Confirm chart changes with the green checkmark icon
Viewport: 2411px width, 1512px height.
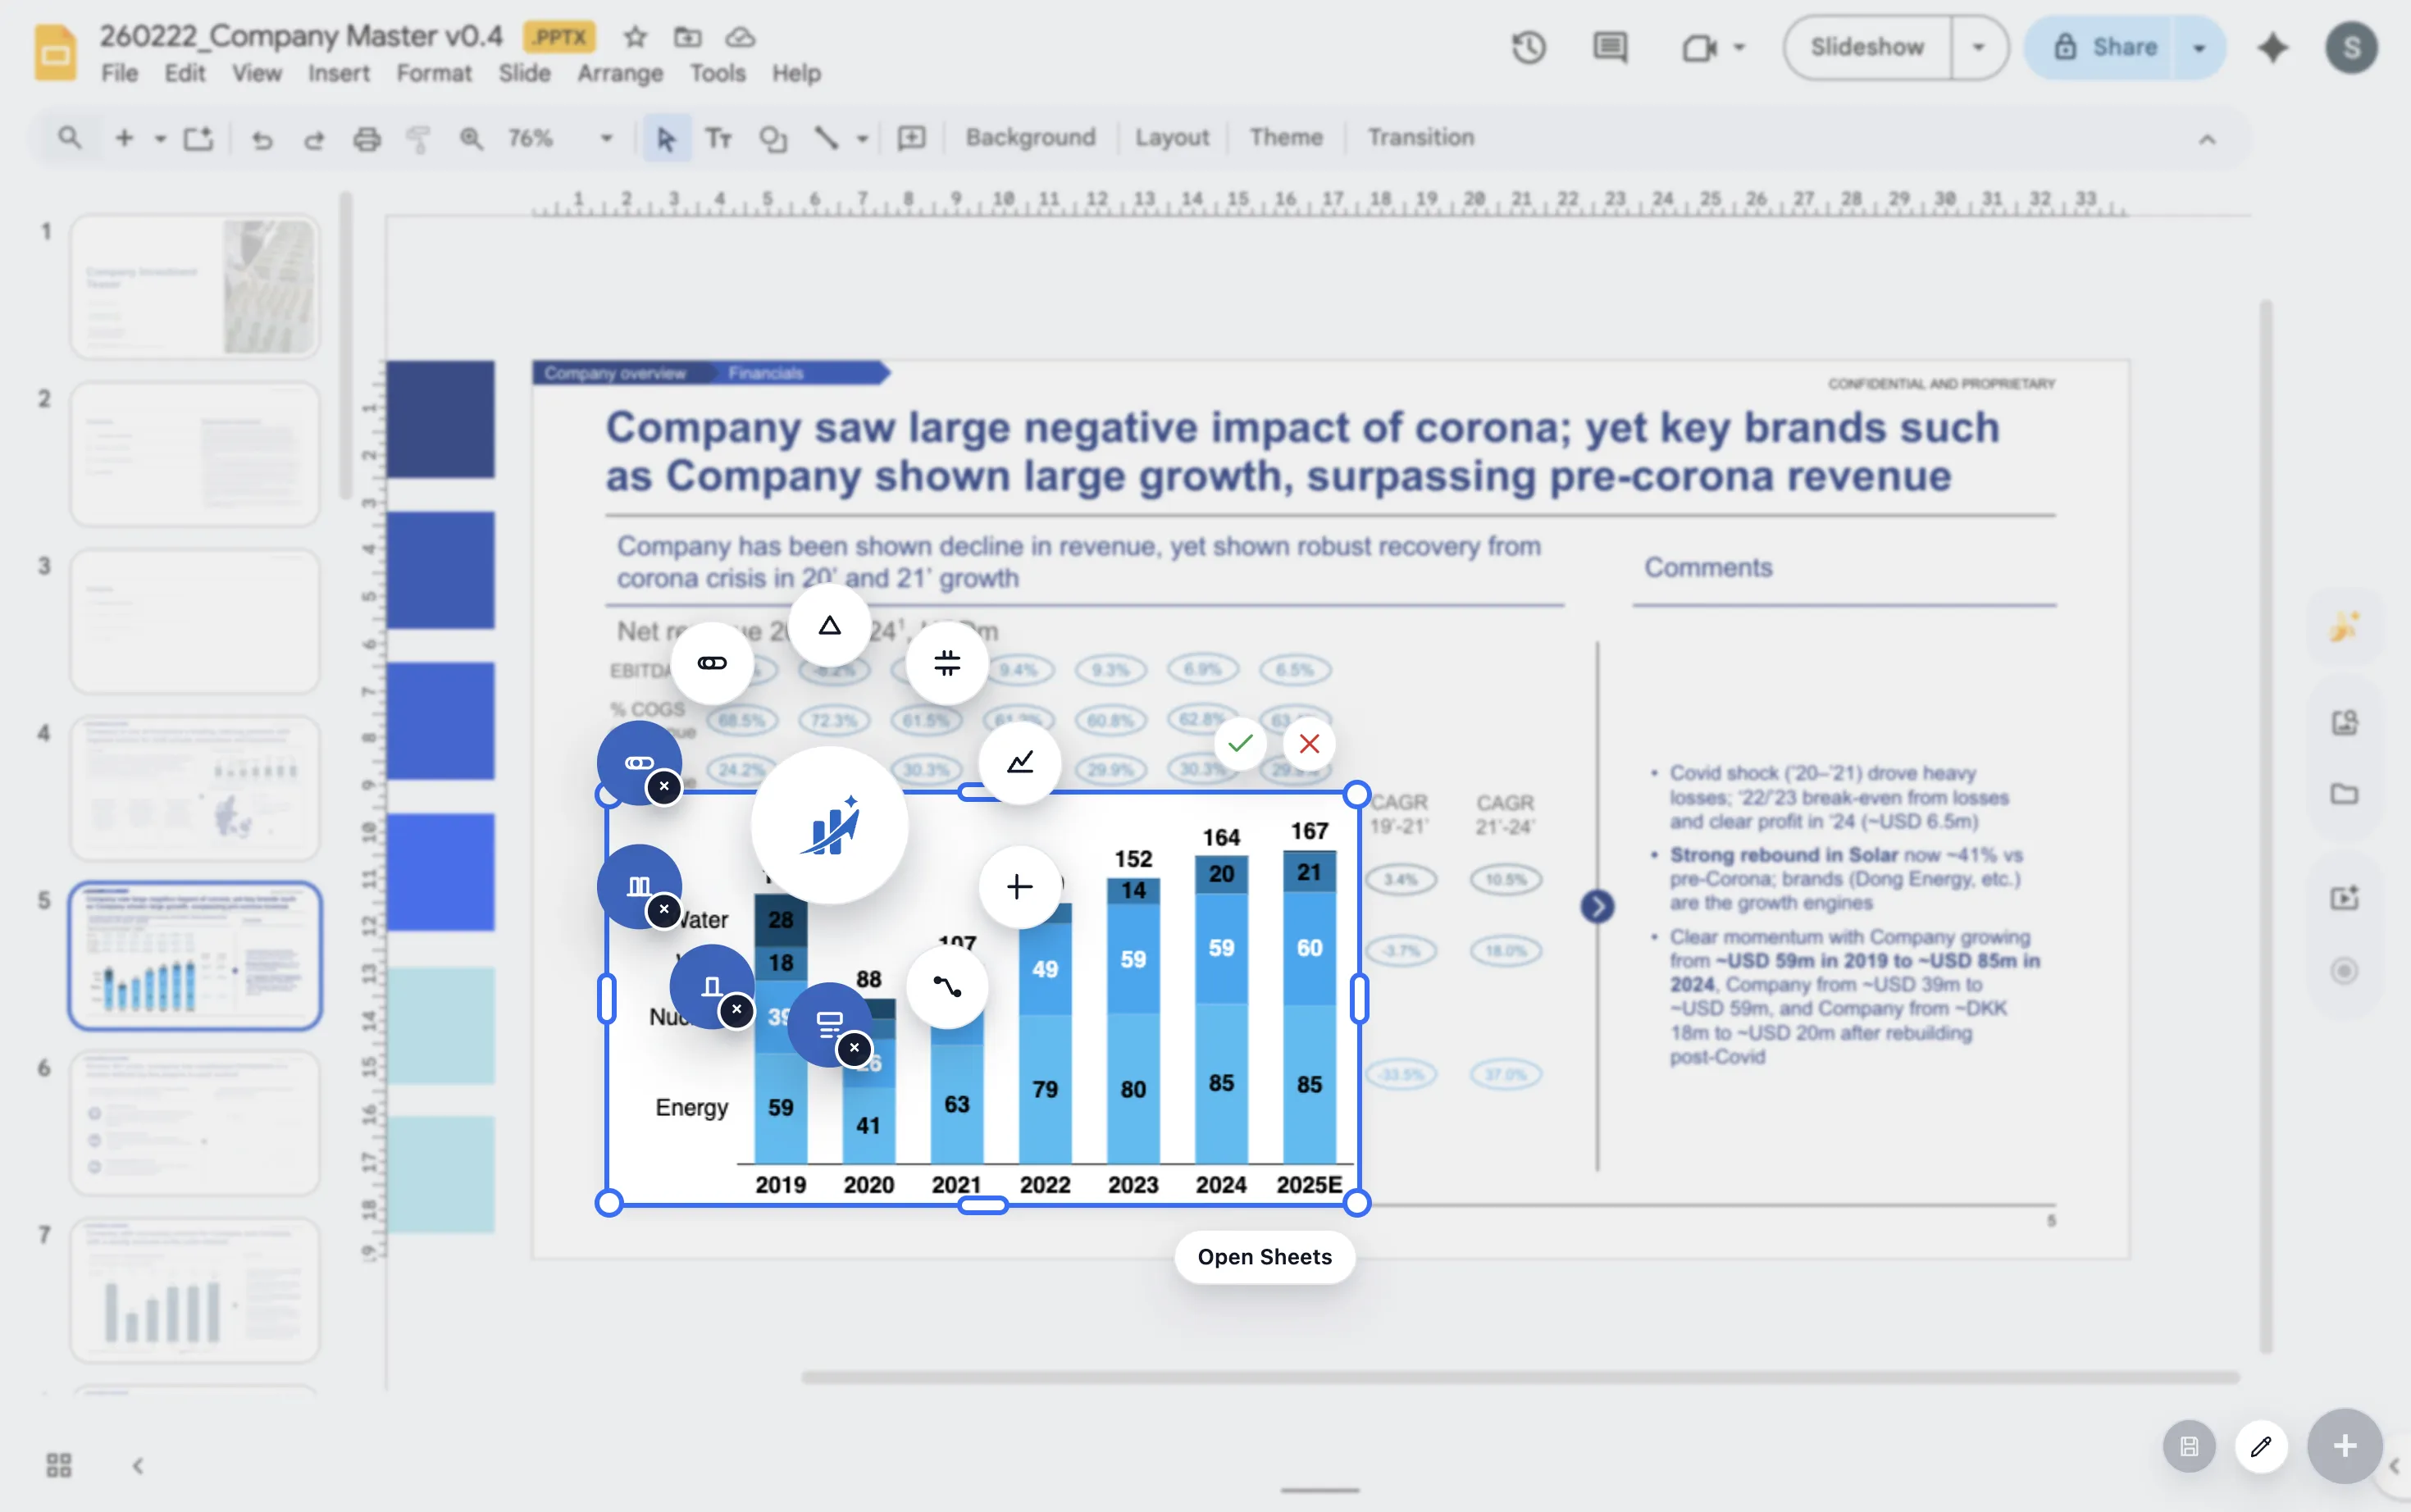(x=1240, y=743)
